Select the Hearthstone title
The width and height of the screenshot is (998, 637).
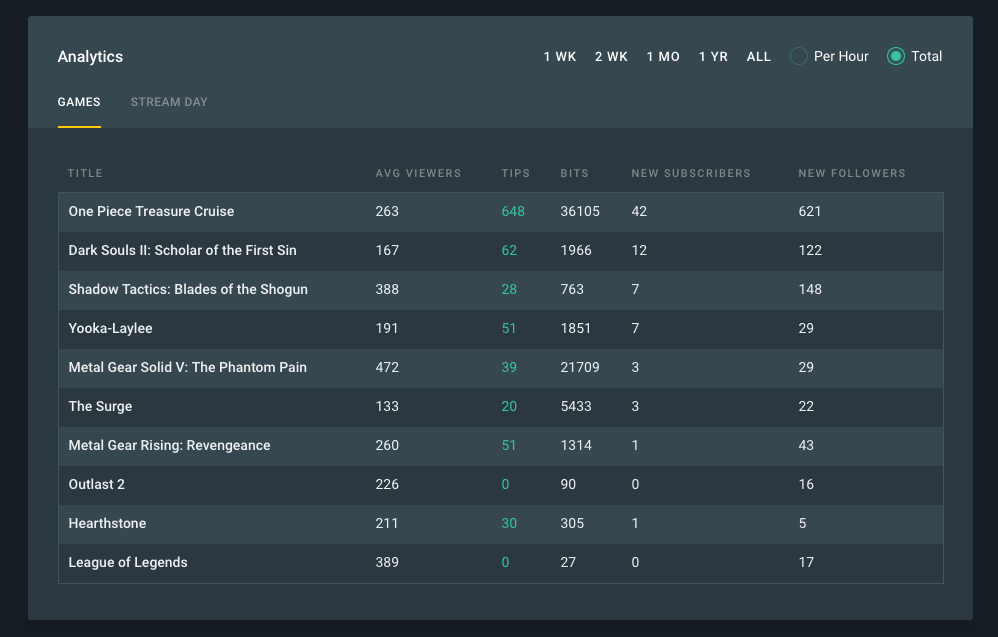pos(107,523)
